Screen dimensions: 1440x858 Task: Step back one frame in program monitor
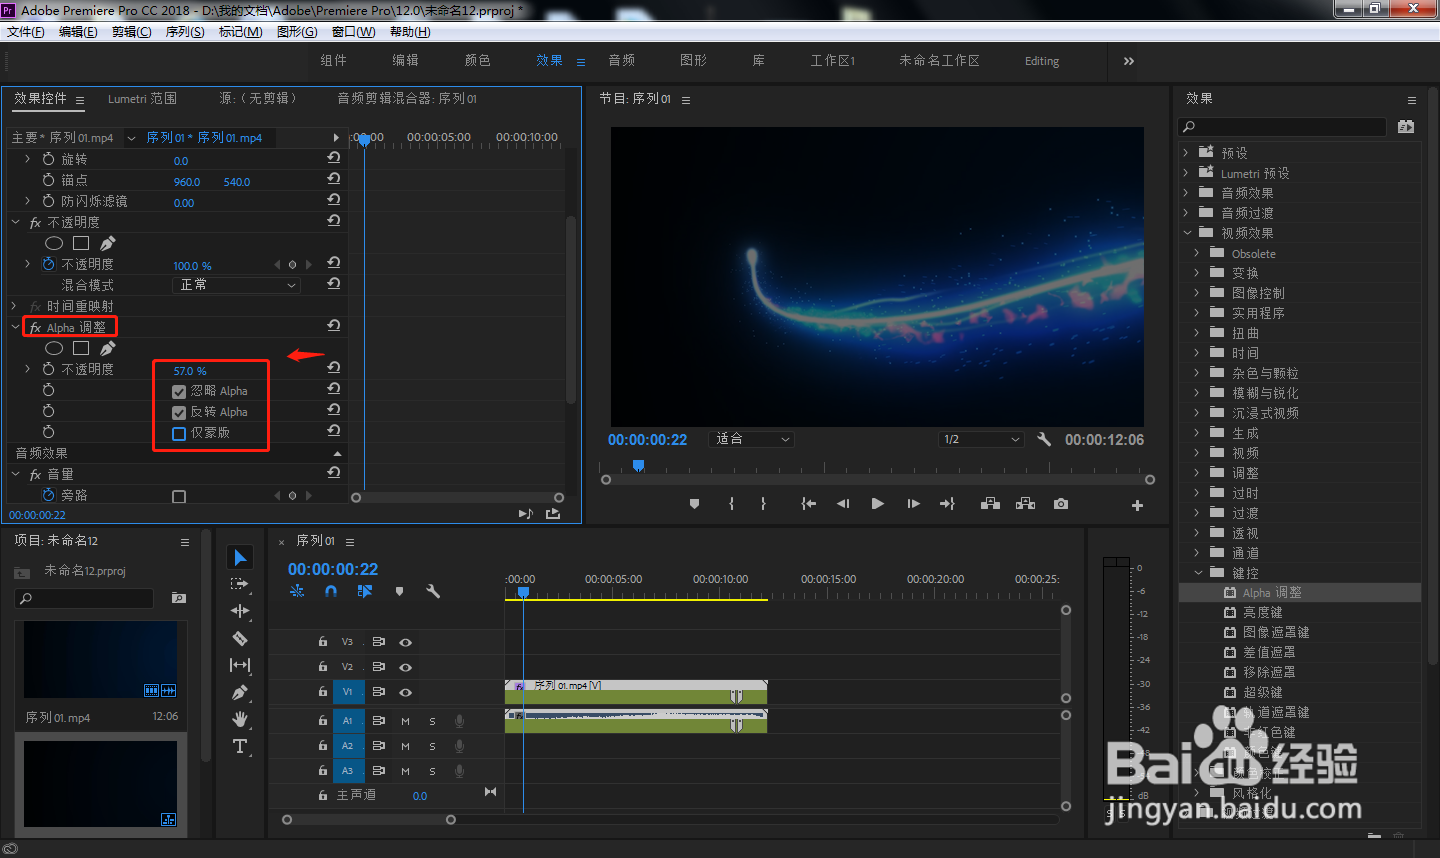coord(843,504)
